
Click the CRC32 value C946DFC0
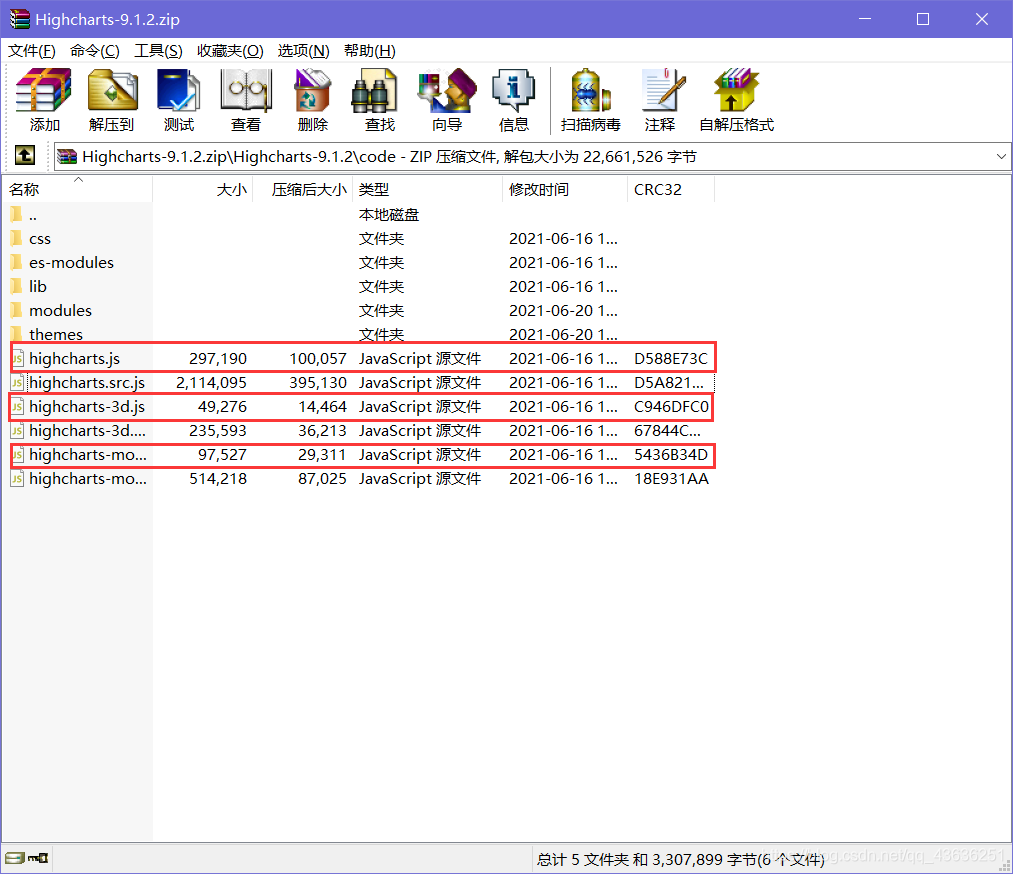[671, 406]
